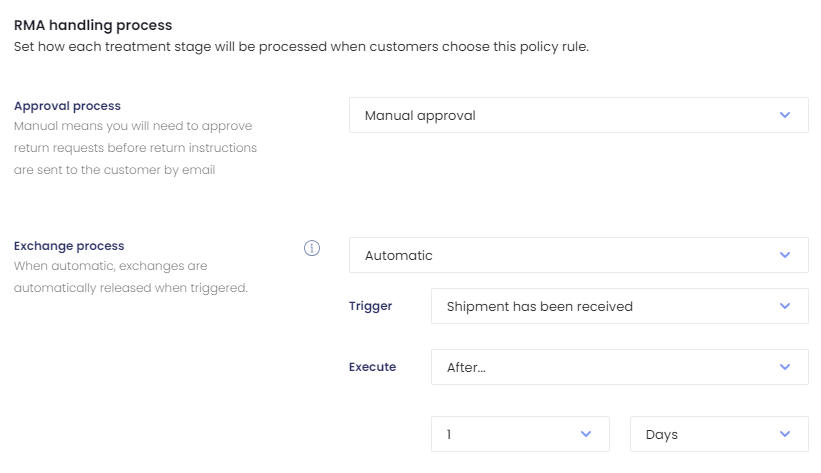Click the chevron icon in Manual approval field
The width and height of the screenshot is (821, 473).
[x=784, y=115]
